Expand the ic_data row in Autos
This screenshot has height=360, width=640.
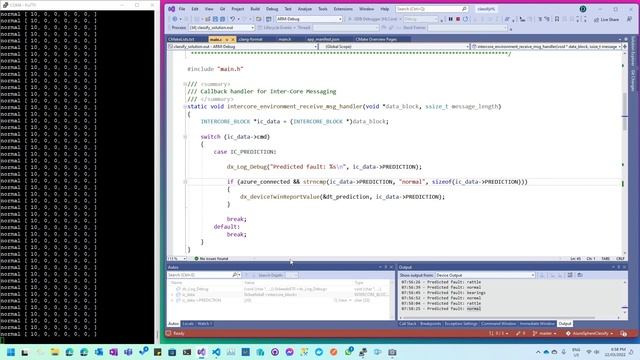coord(172,295)
